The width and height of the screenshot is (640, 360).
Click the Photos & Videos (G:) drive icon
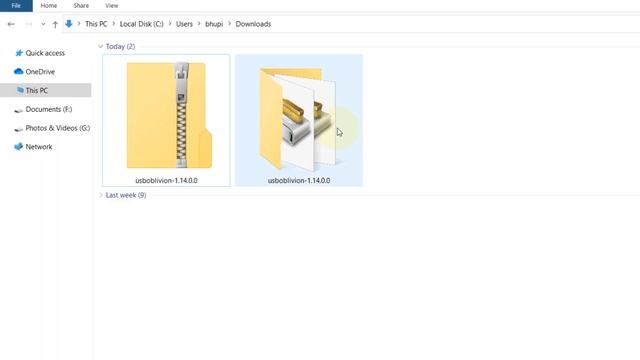(x=18, y=129)
